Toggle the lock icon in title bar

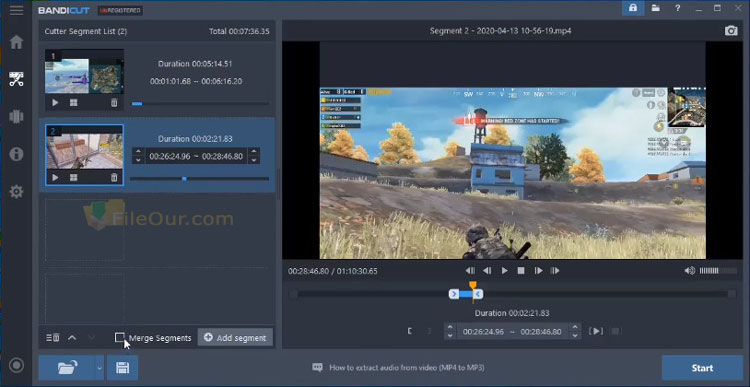click(x=633, y=8)
